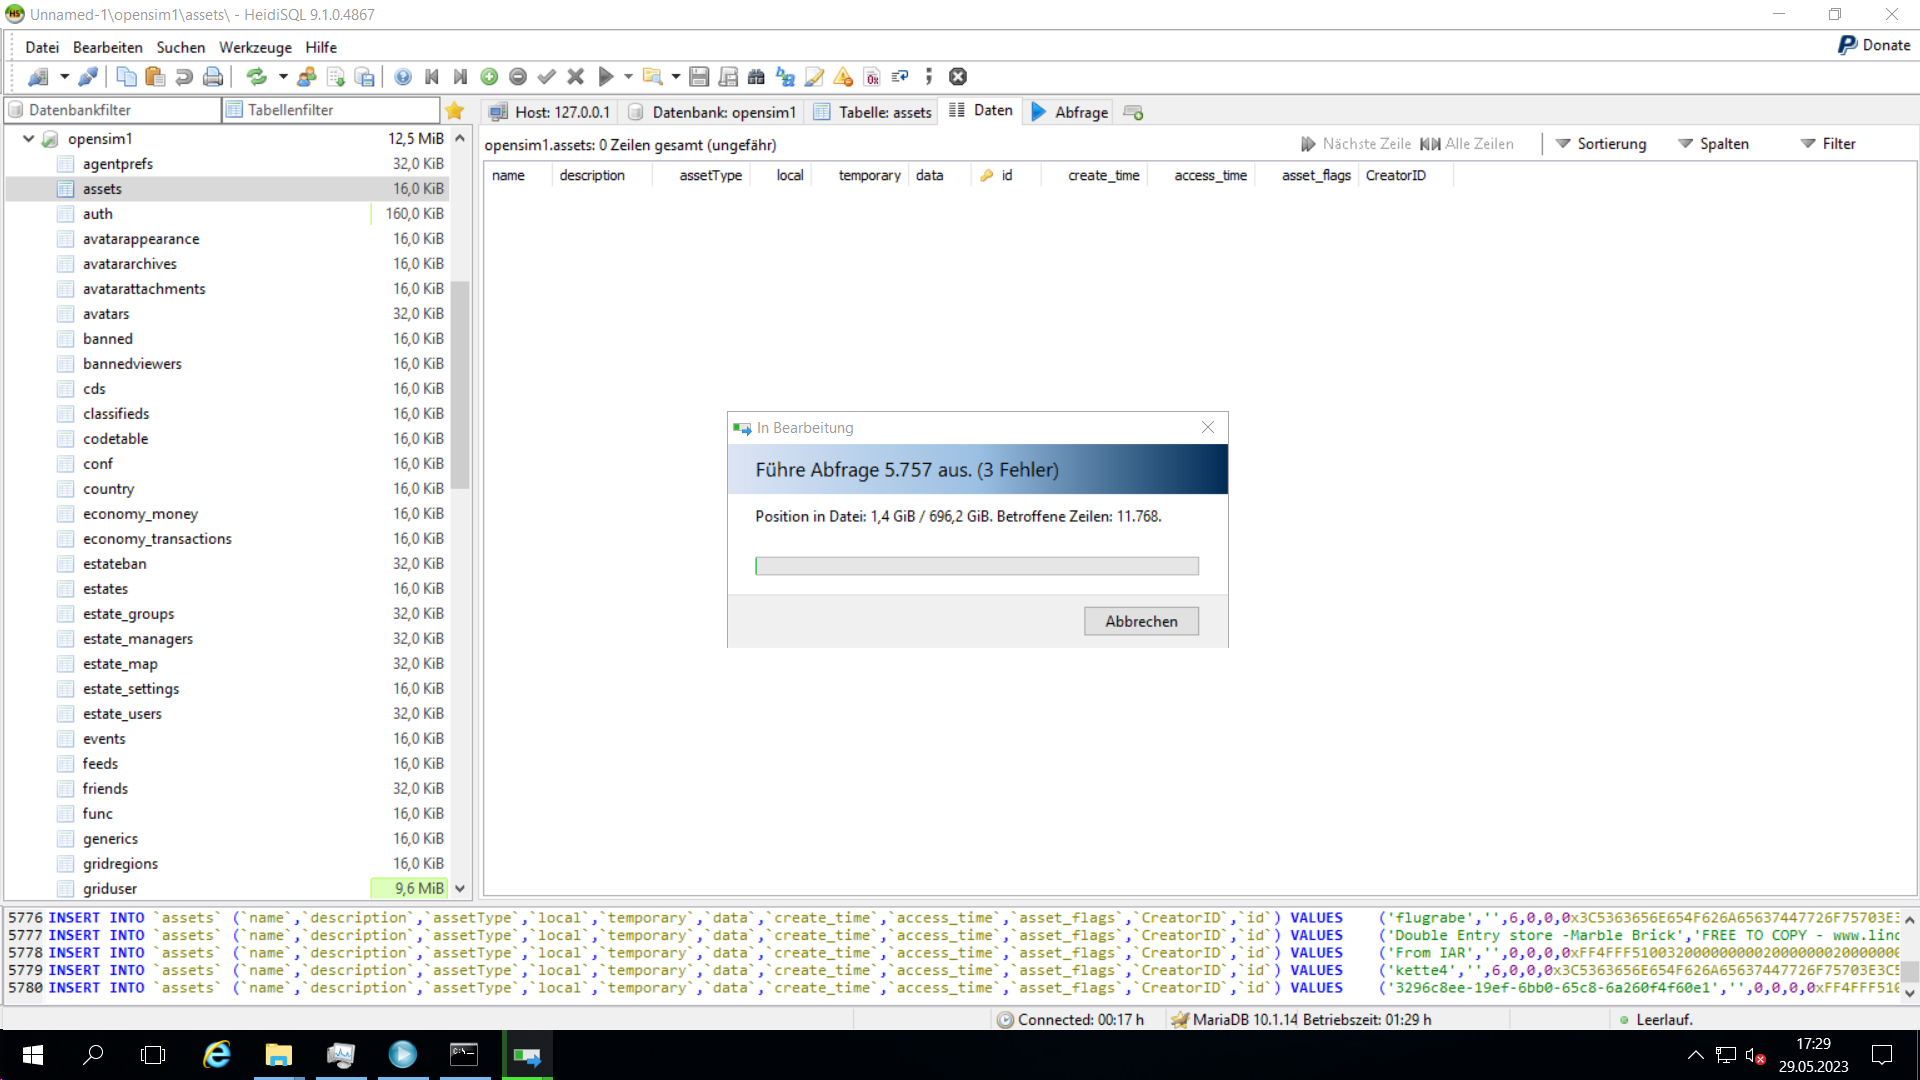Click the refresh icon in toolbar
This screenshot has width=1920, height=1080.
[x=256, y=77]
